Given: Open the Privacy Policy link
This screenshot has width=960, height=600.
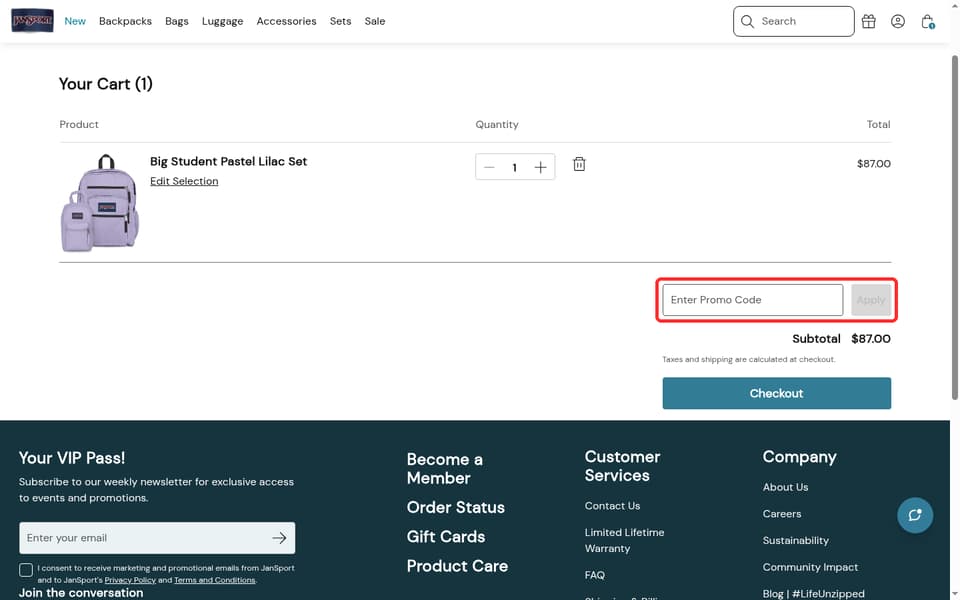Looking at the screenshot, I should (130, 580).
